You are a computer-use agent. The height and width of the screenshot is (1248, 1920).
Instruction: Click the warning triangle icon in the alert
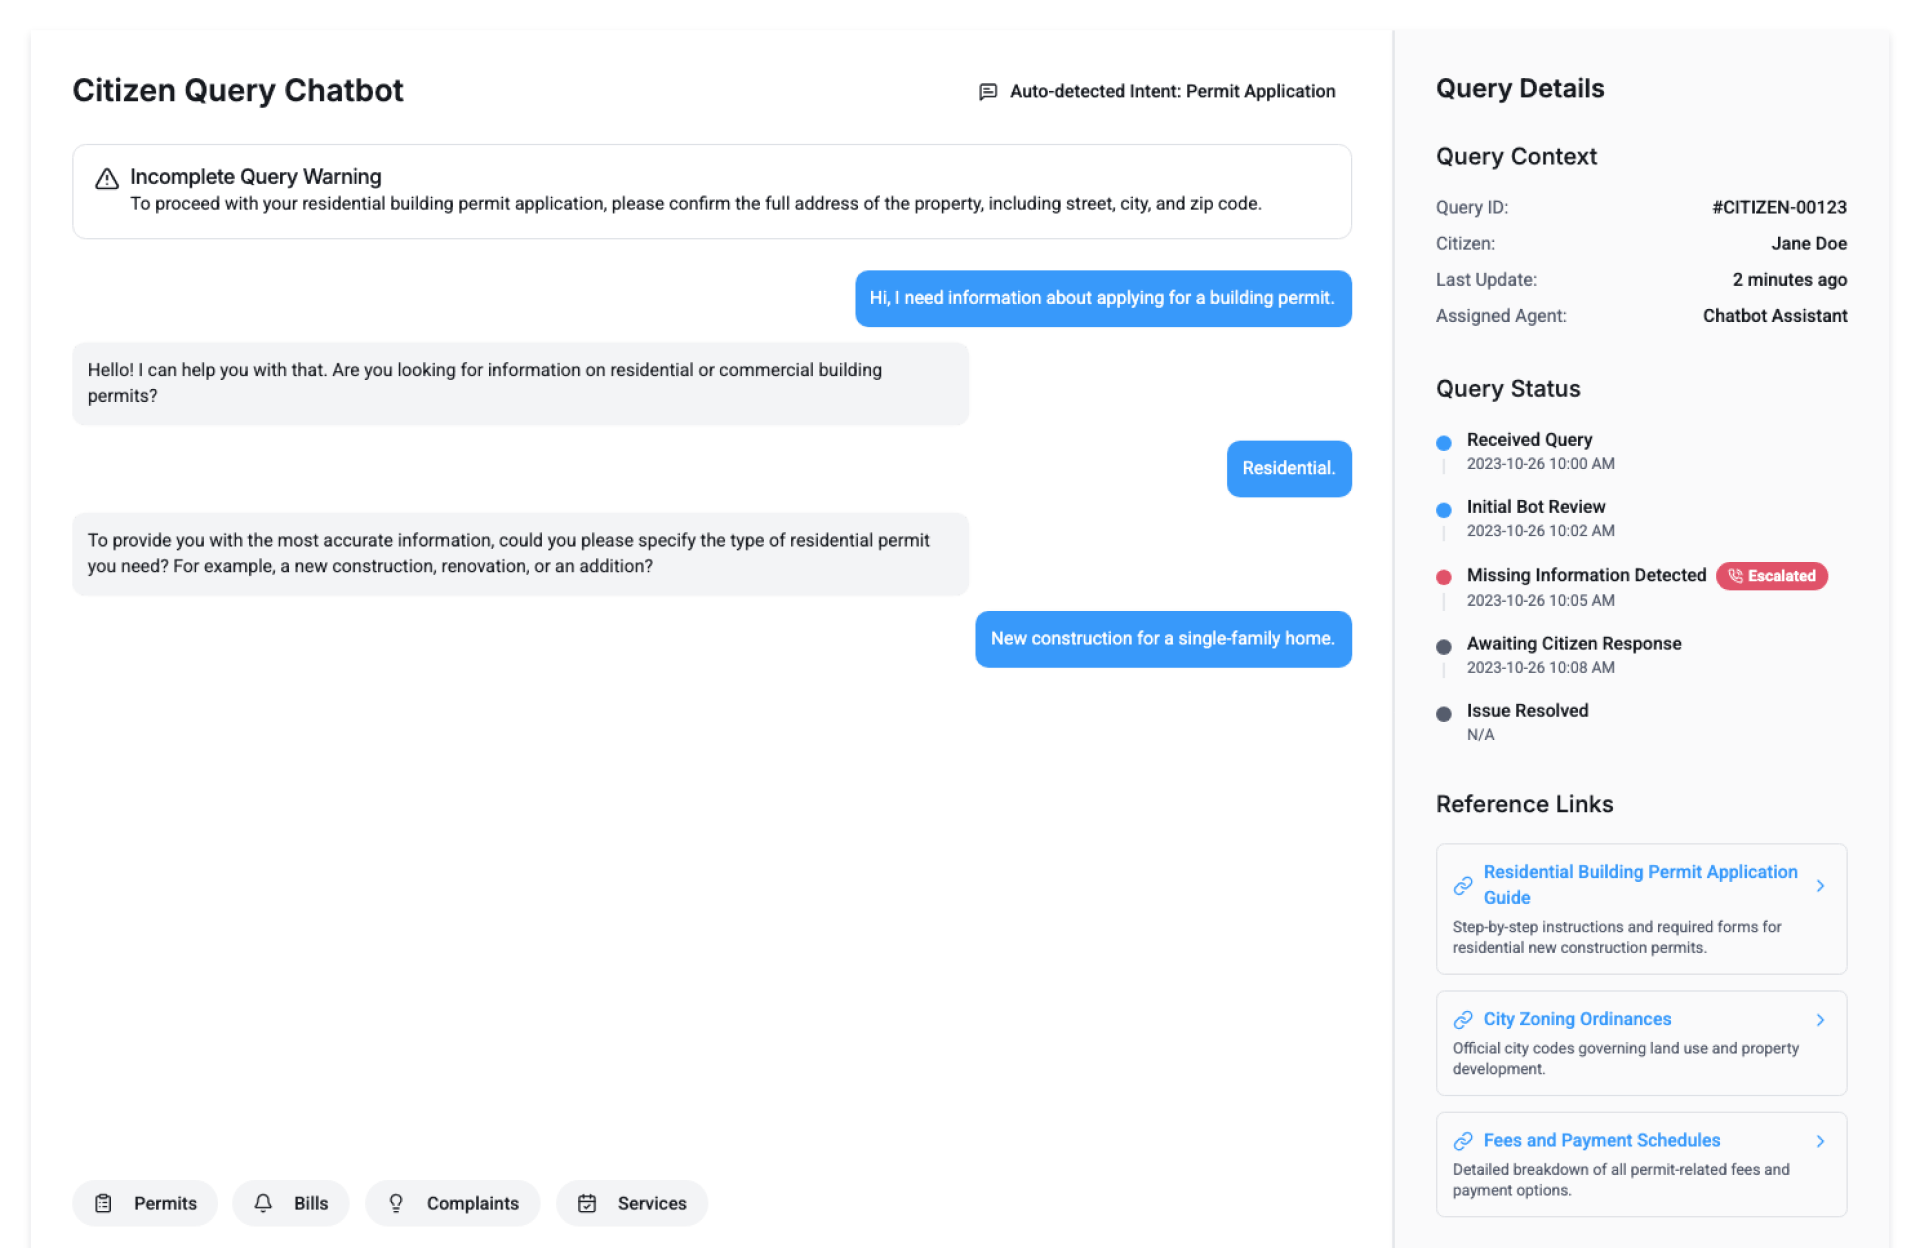click(107, 179)
